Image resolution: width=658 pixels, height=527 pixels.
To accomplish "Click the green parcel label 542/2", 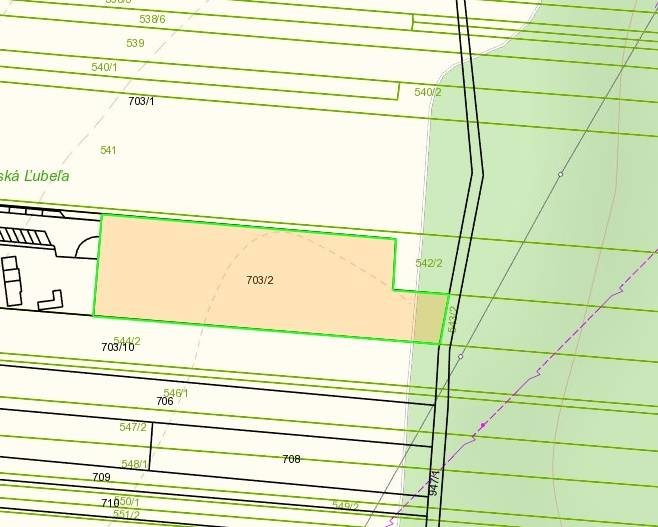I will (x=428, y=263).
